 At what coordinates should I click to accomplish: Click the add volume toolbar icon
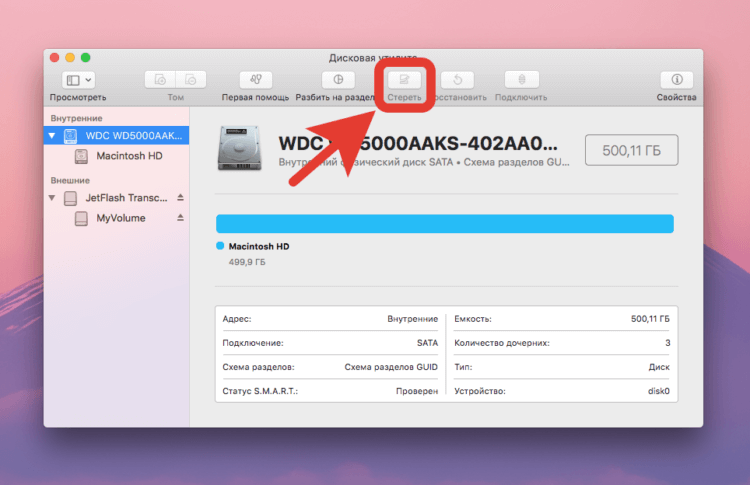tap(160, 79)
